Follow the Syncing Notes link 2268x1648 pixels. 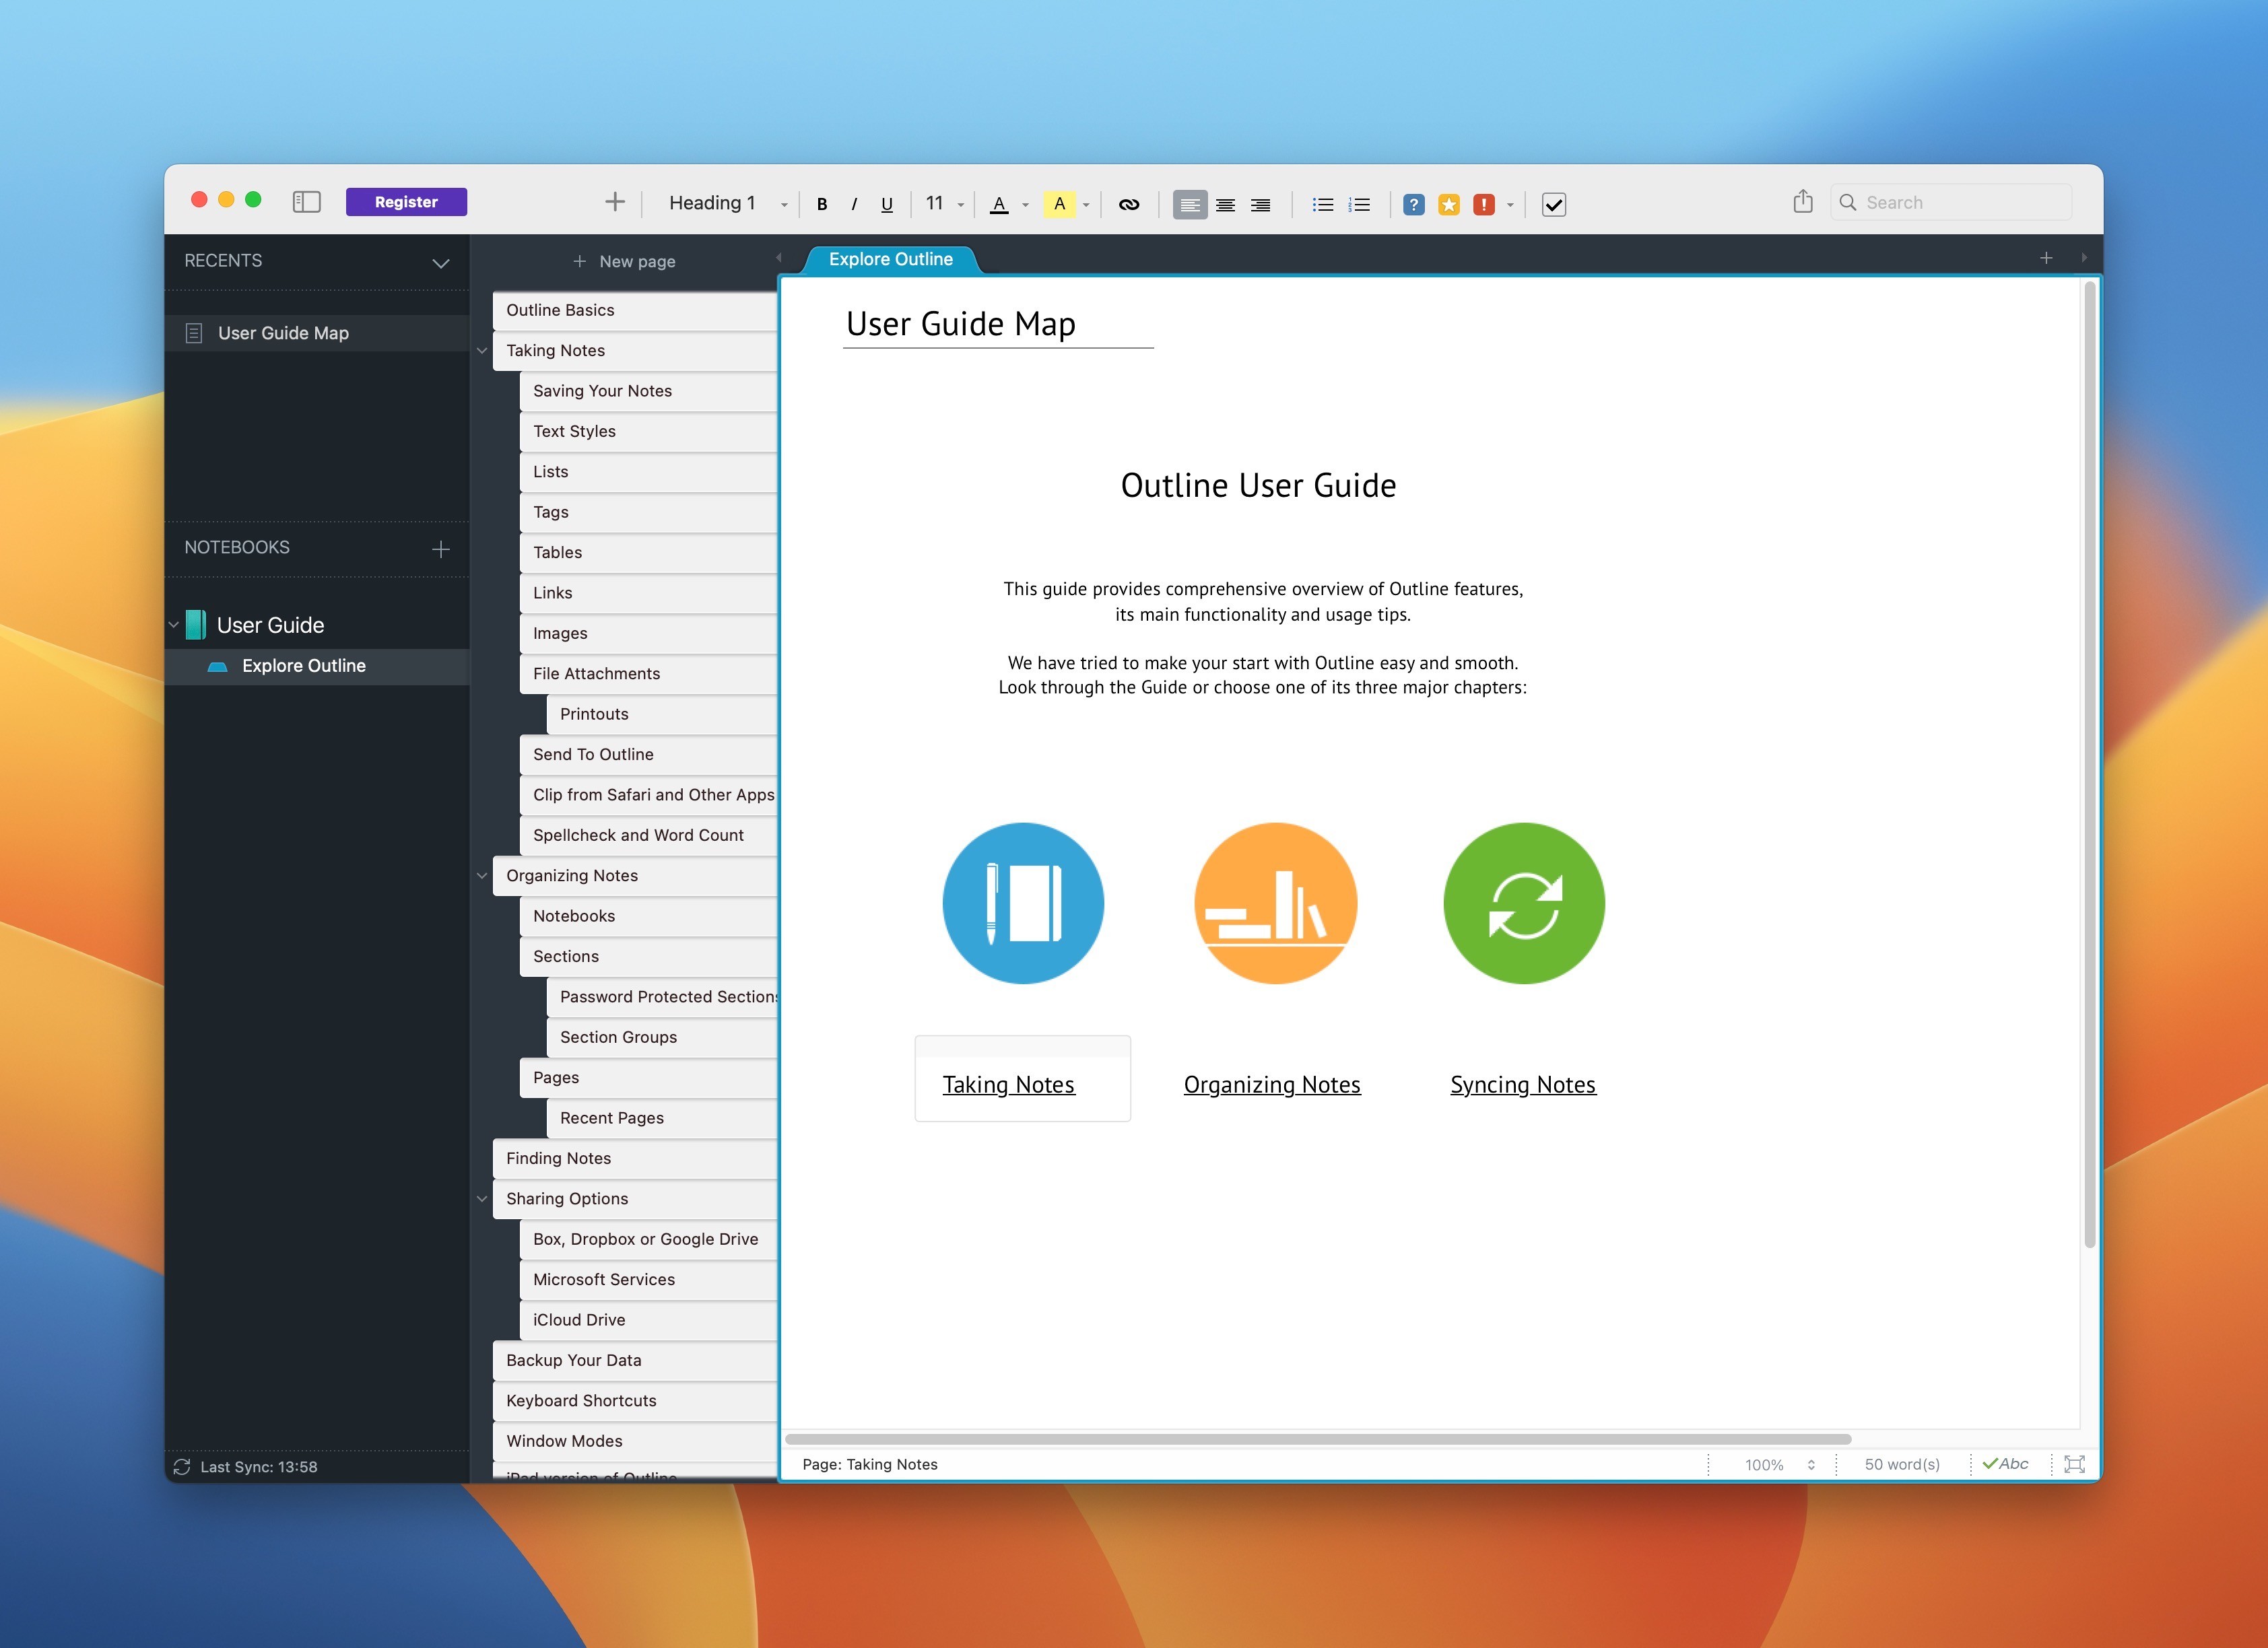pyautogui.click(x=1523, y=1085)
